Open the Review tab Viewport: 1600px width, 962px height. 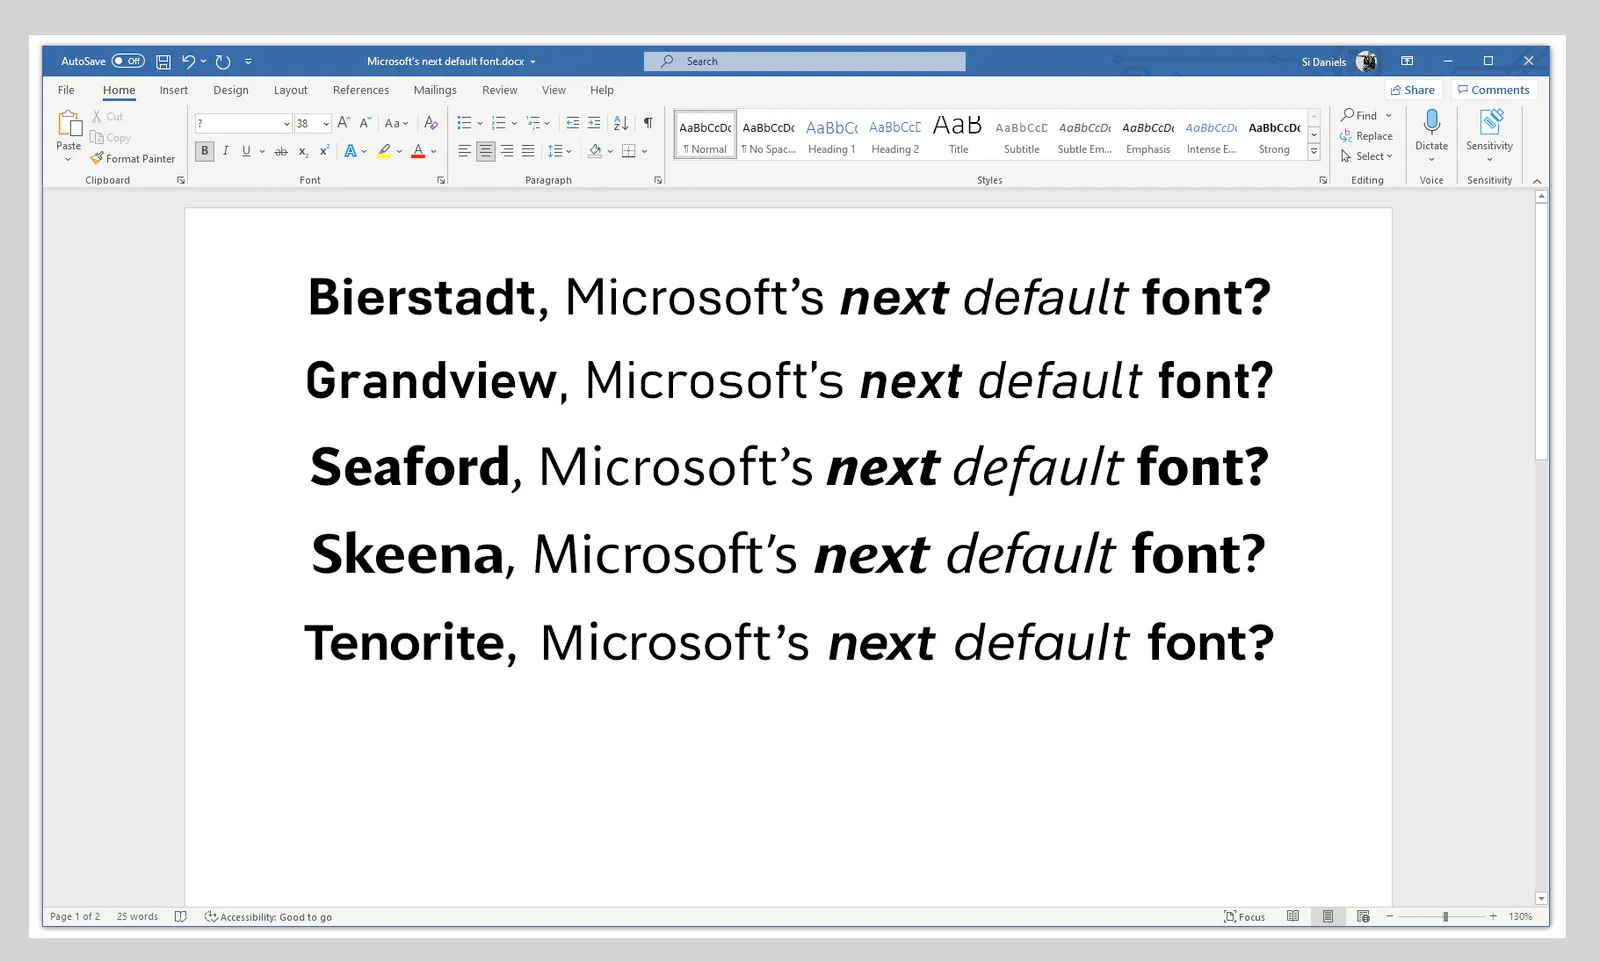[x=500, y=90]
